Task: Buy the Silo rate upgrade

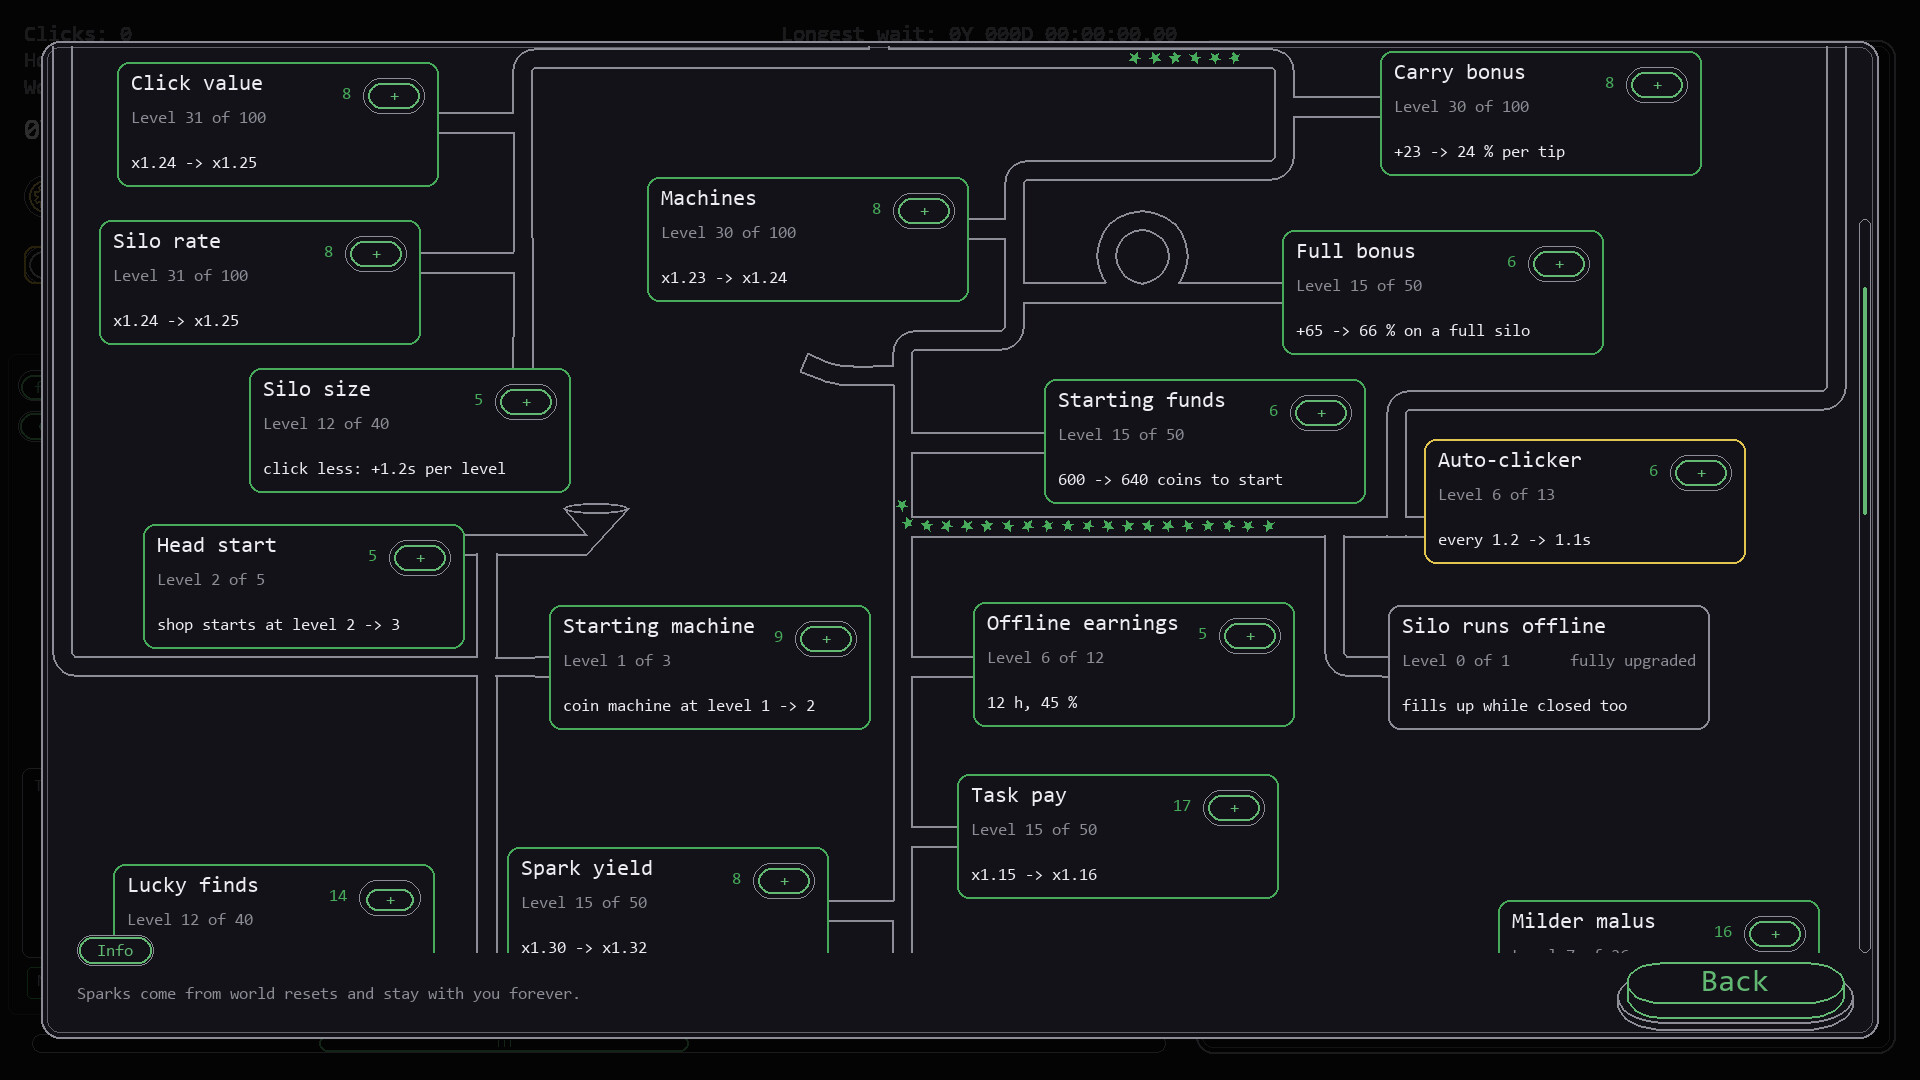Action: 376,255
